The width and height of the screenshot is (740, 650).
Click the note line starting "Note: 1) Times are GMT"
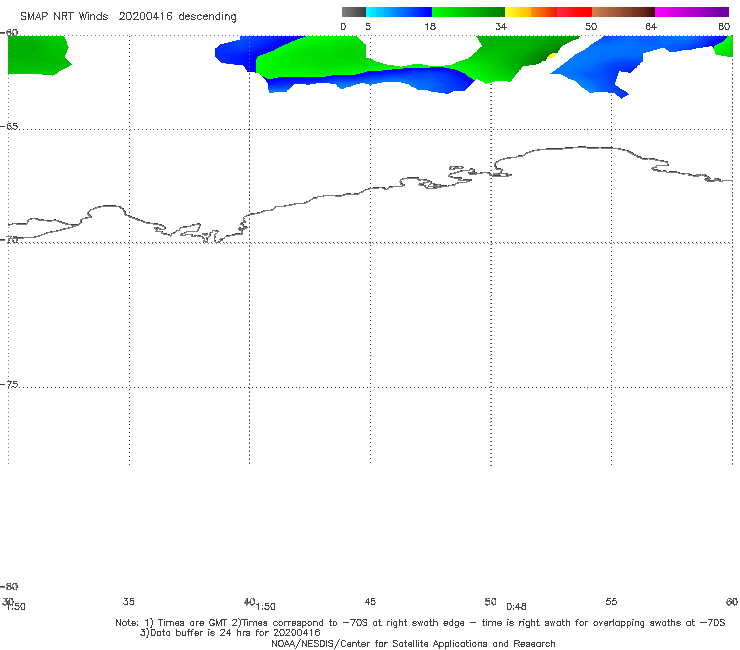[420, 623]
